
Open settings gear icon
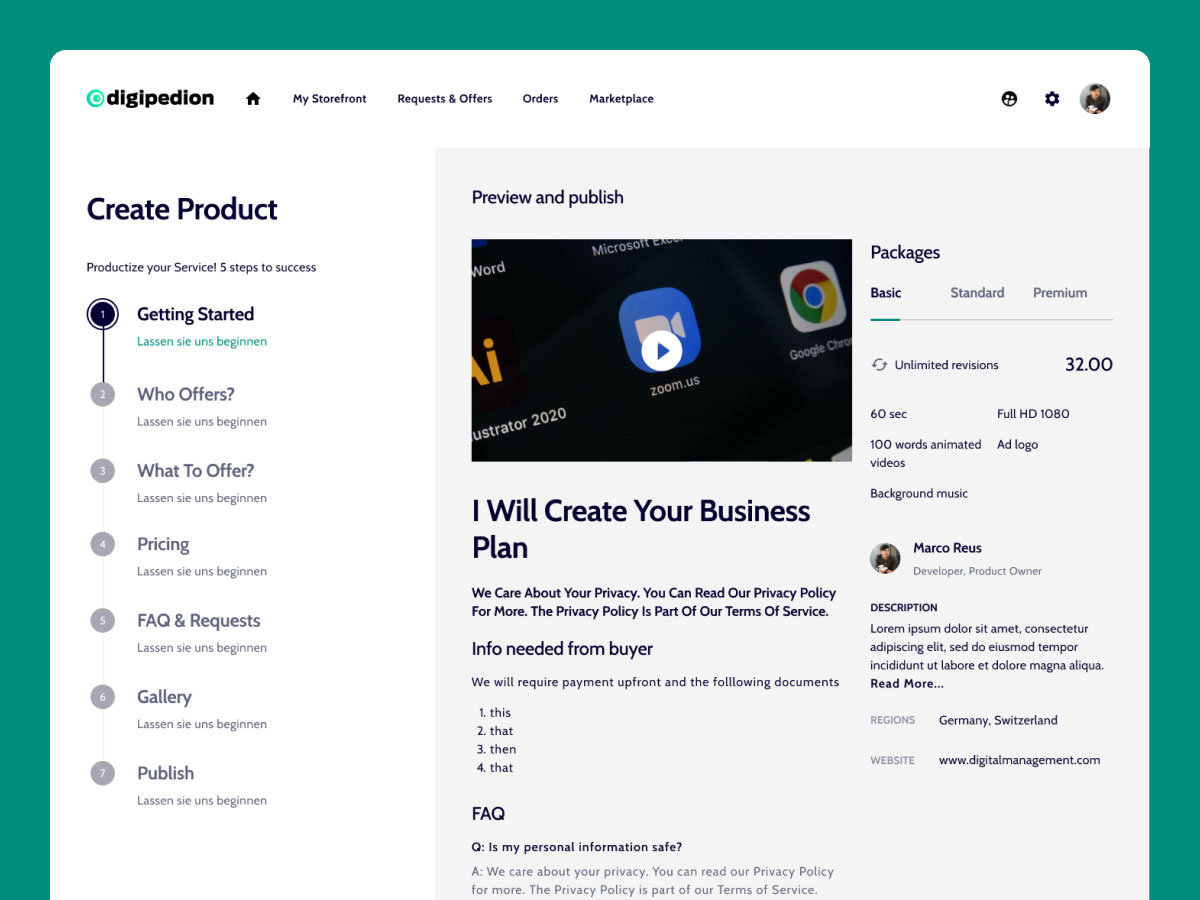(x=1052, y=99)
